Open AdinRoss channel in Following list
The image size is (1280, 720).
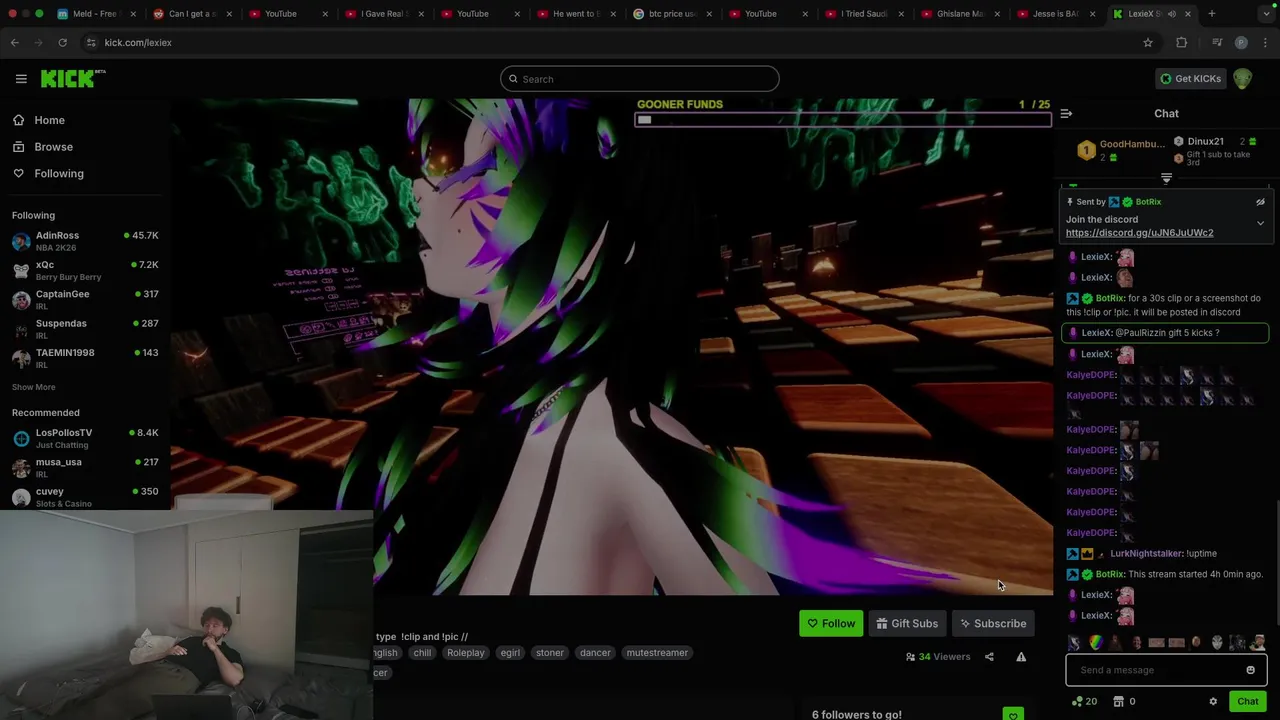(x=85, y=241)
